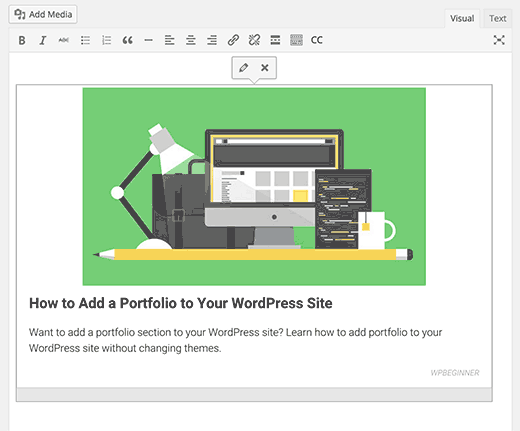Insert a numbered list

point(106,40)
